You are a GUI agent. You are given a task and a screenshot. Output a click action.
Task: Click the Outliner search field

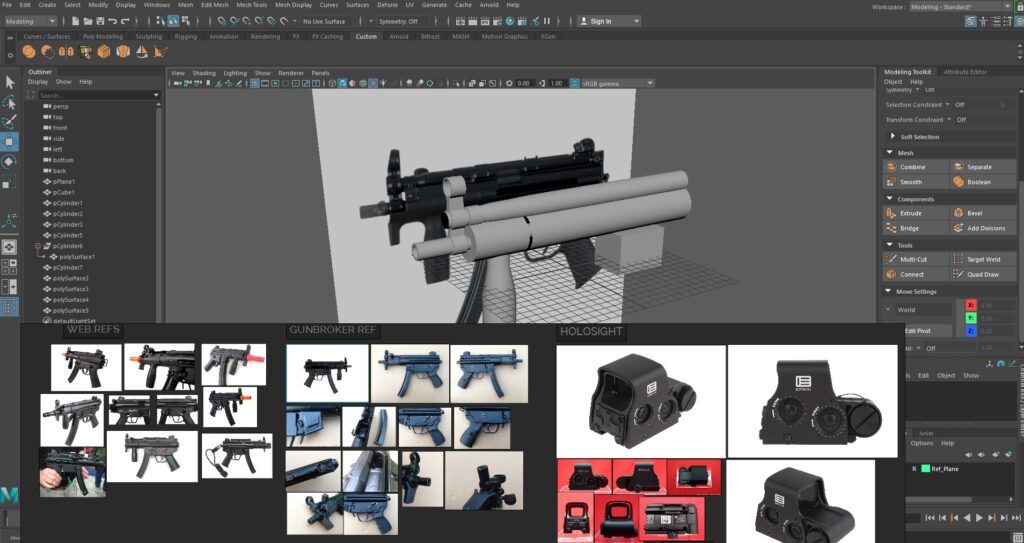97,95
